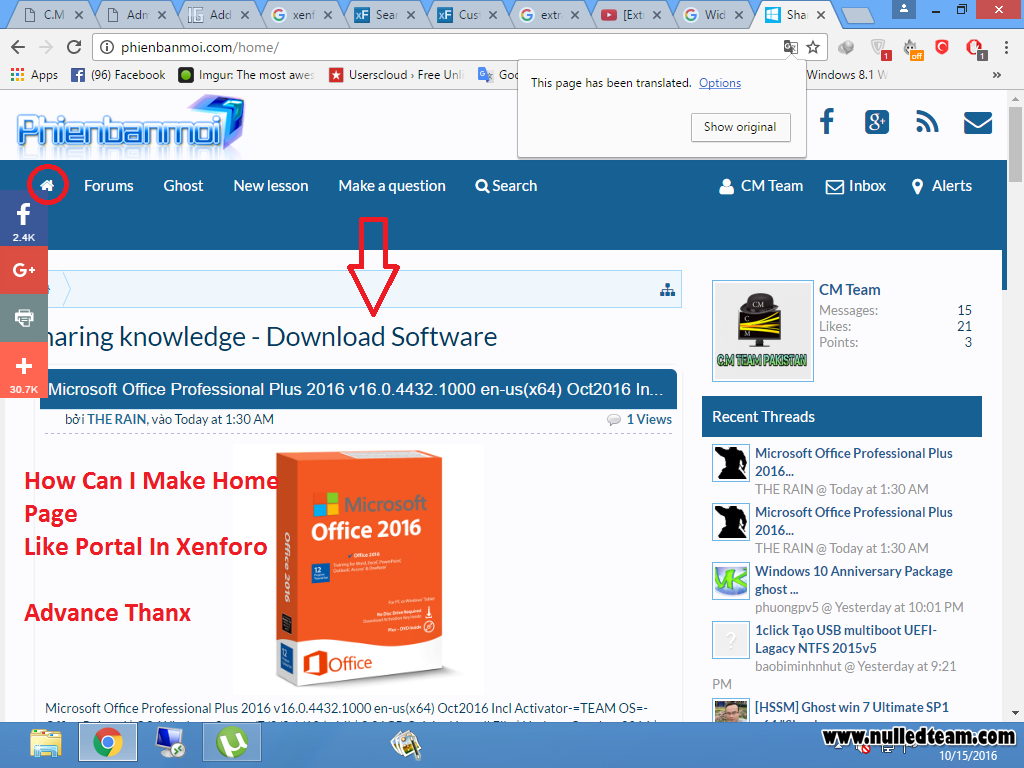Open the photo editor icon in the taskbar
The height and width of the screenshot is (768, 1024).
point(406,745)
